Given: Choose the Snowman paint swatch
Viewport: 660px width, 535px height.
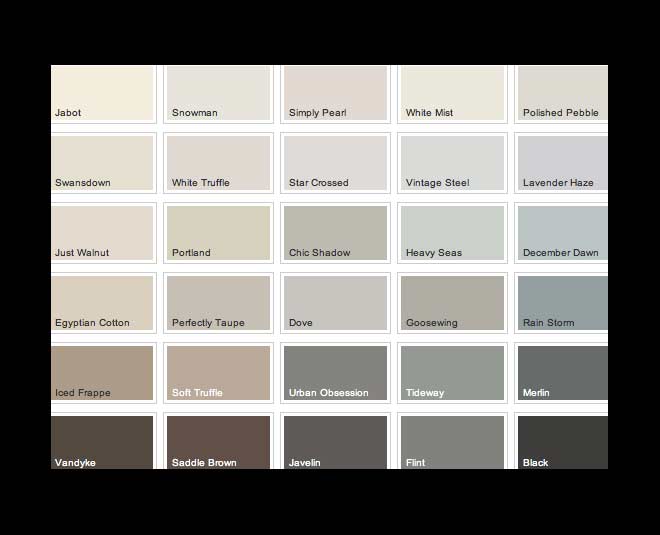Looking at the screenshot, I should (218, 93).
